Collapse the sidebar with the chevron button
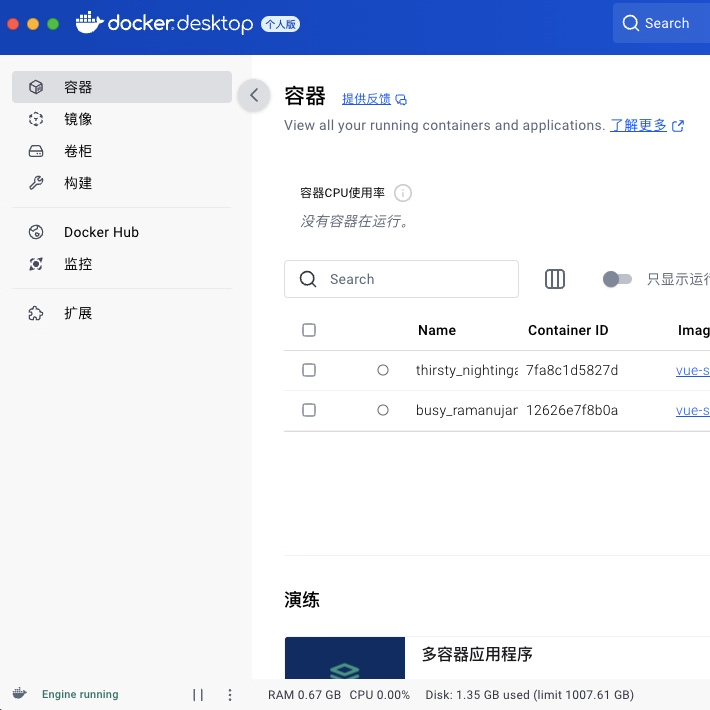 pos(254,95)
